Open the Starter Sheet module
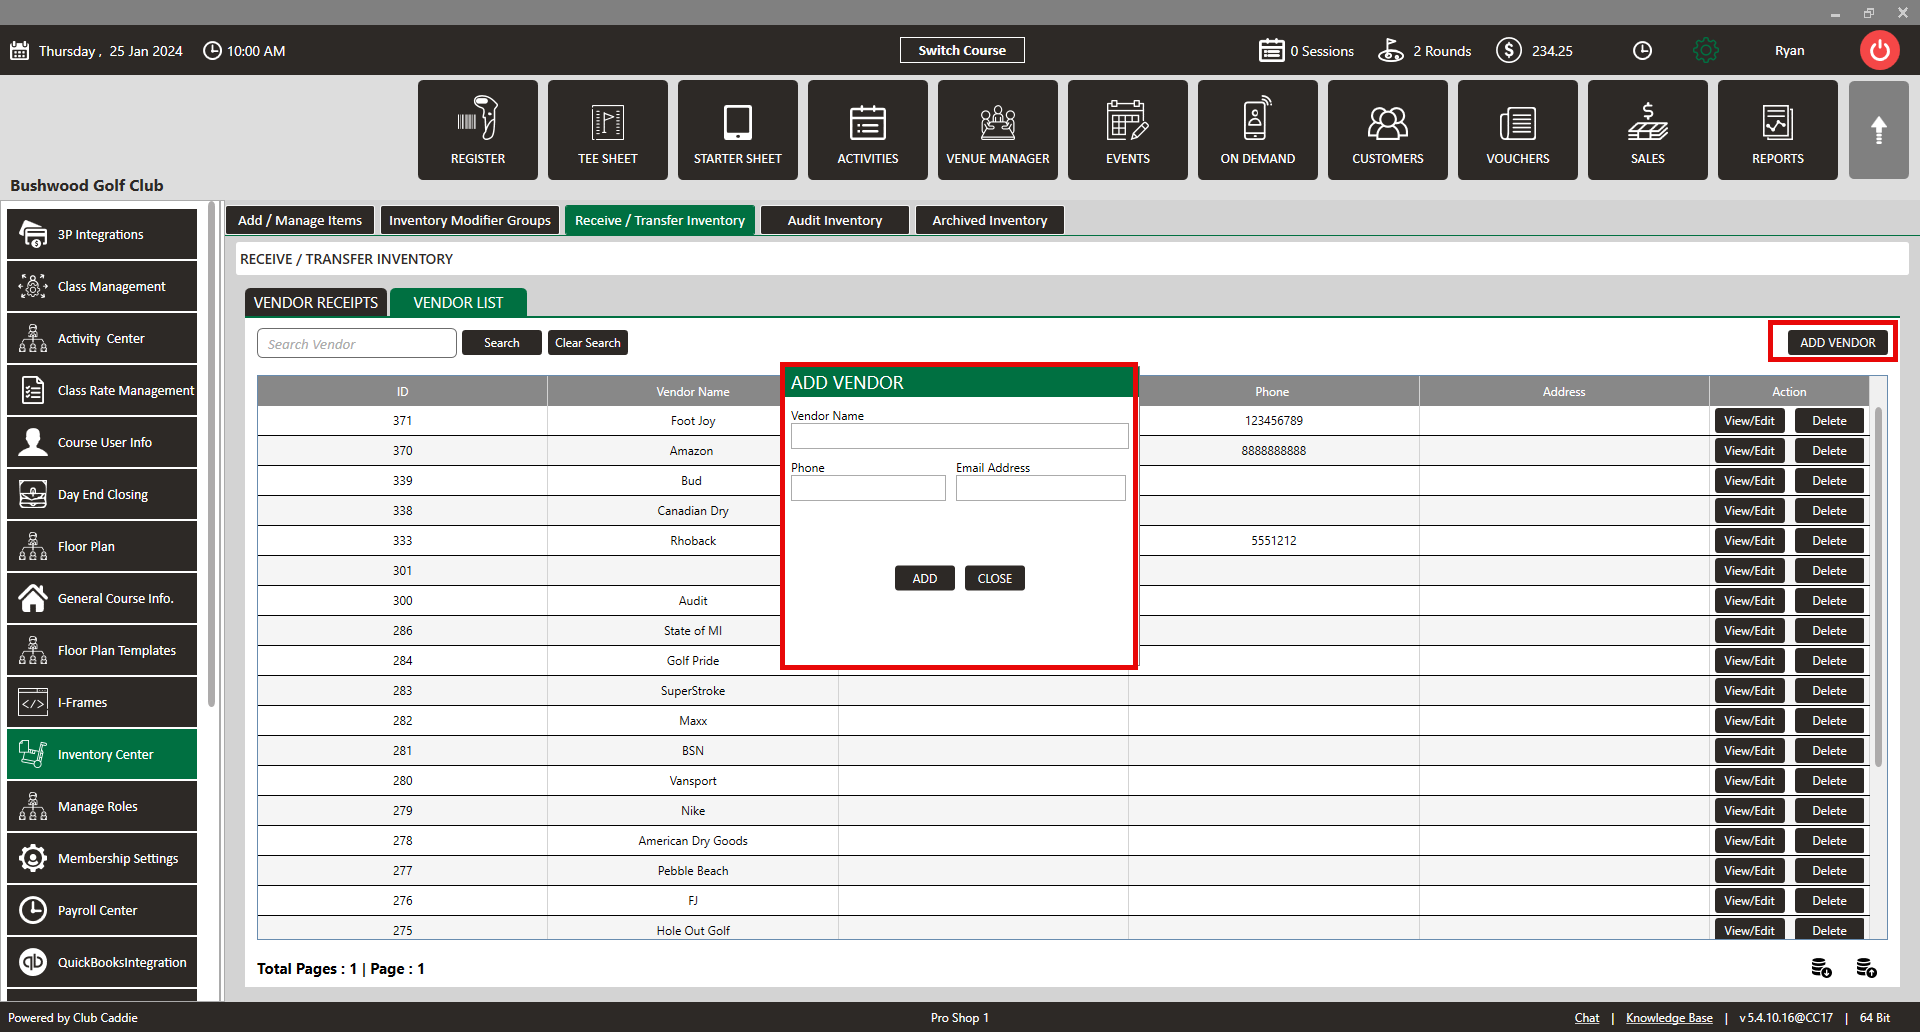Image resolution: width=1920 pixels, height=1032 pixels. [738, 130]
